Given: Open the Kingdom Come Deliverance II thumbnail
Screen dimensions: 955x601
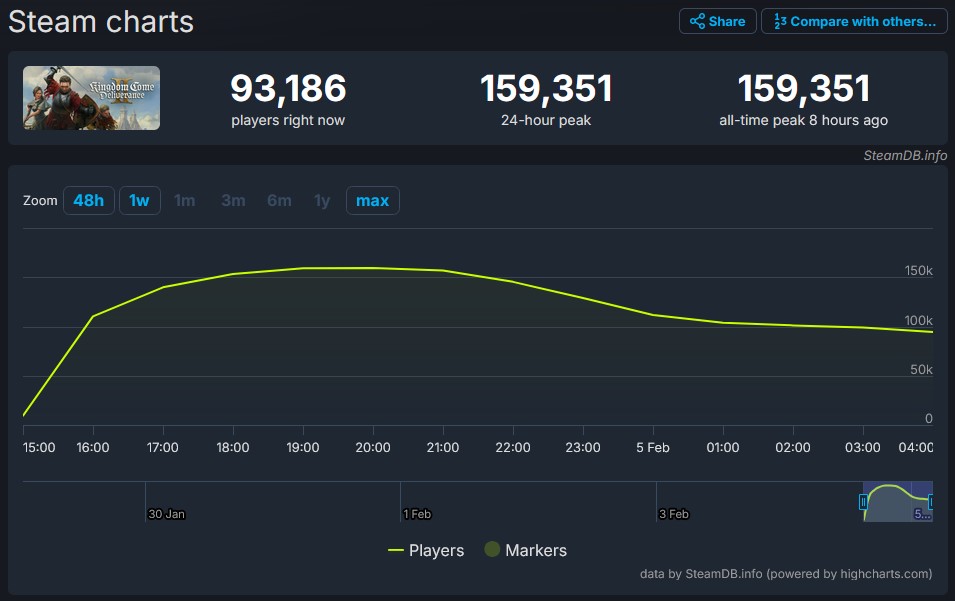Looking at the screenshot, I should 91,98.
